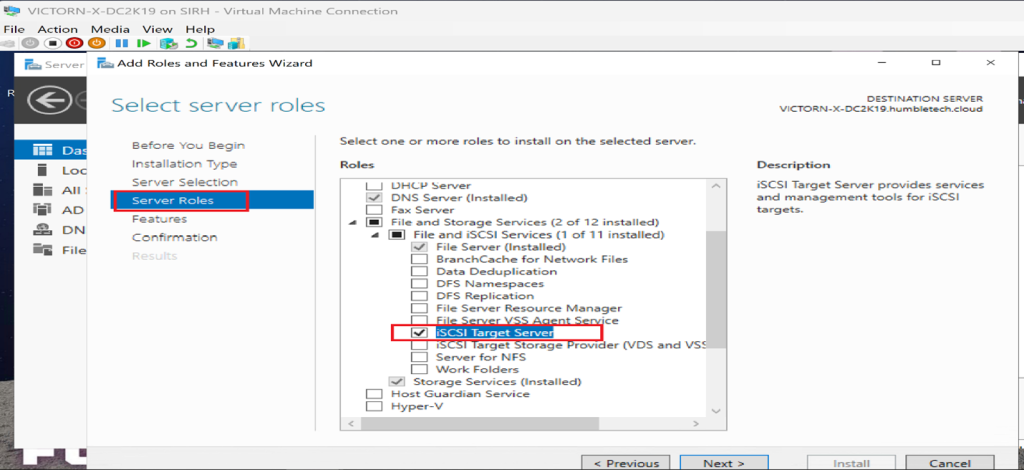
Task: Click the red Shut Down VM toolbar icon
Action: pos(75,43)
